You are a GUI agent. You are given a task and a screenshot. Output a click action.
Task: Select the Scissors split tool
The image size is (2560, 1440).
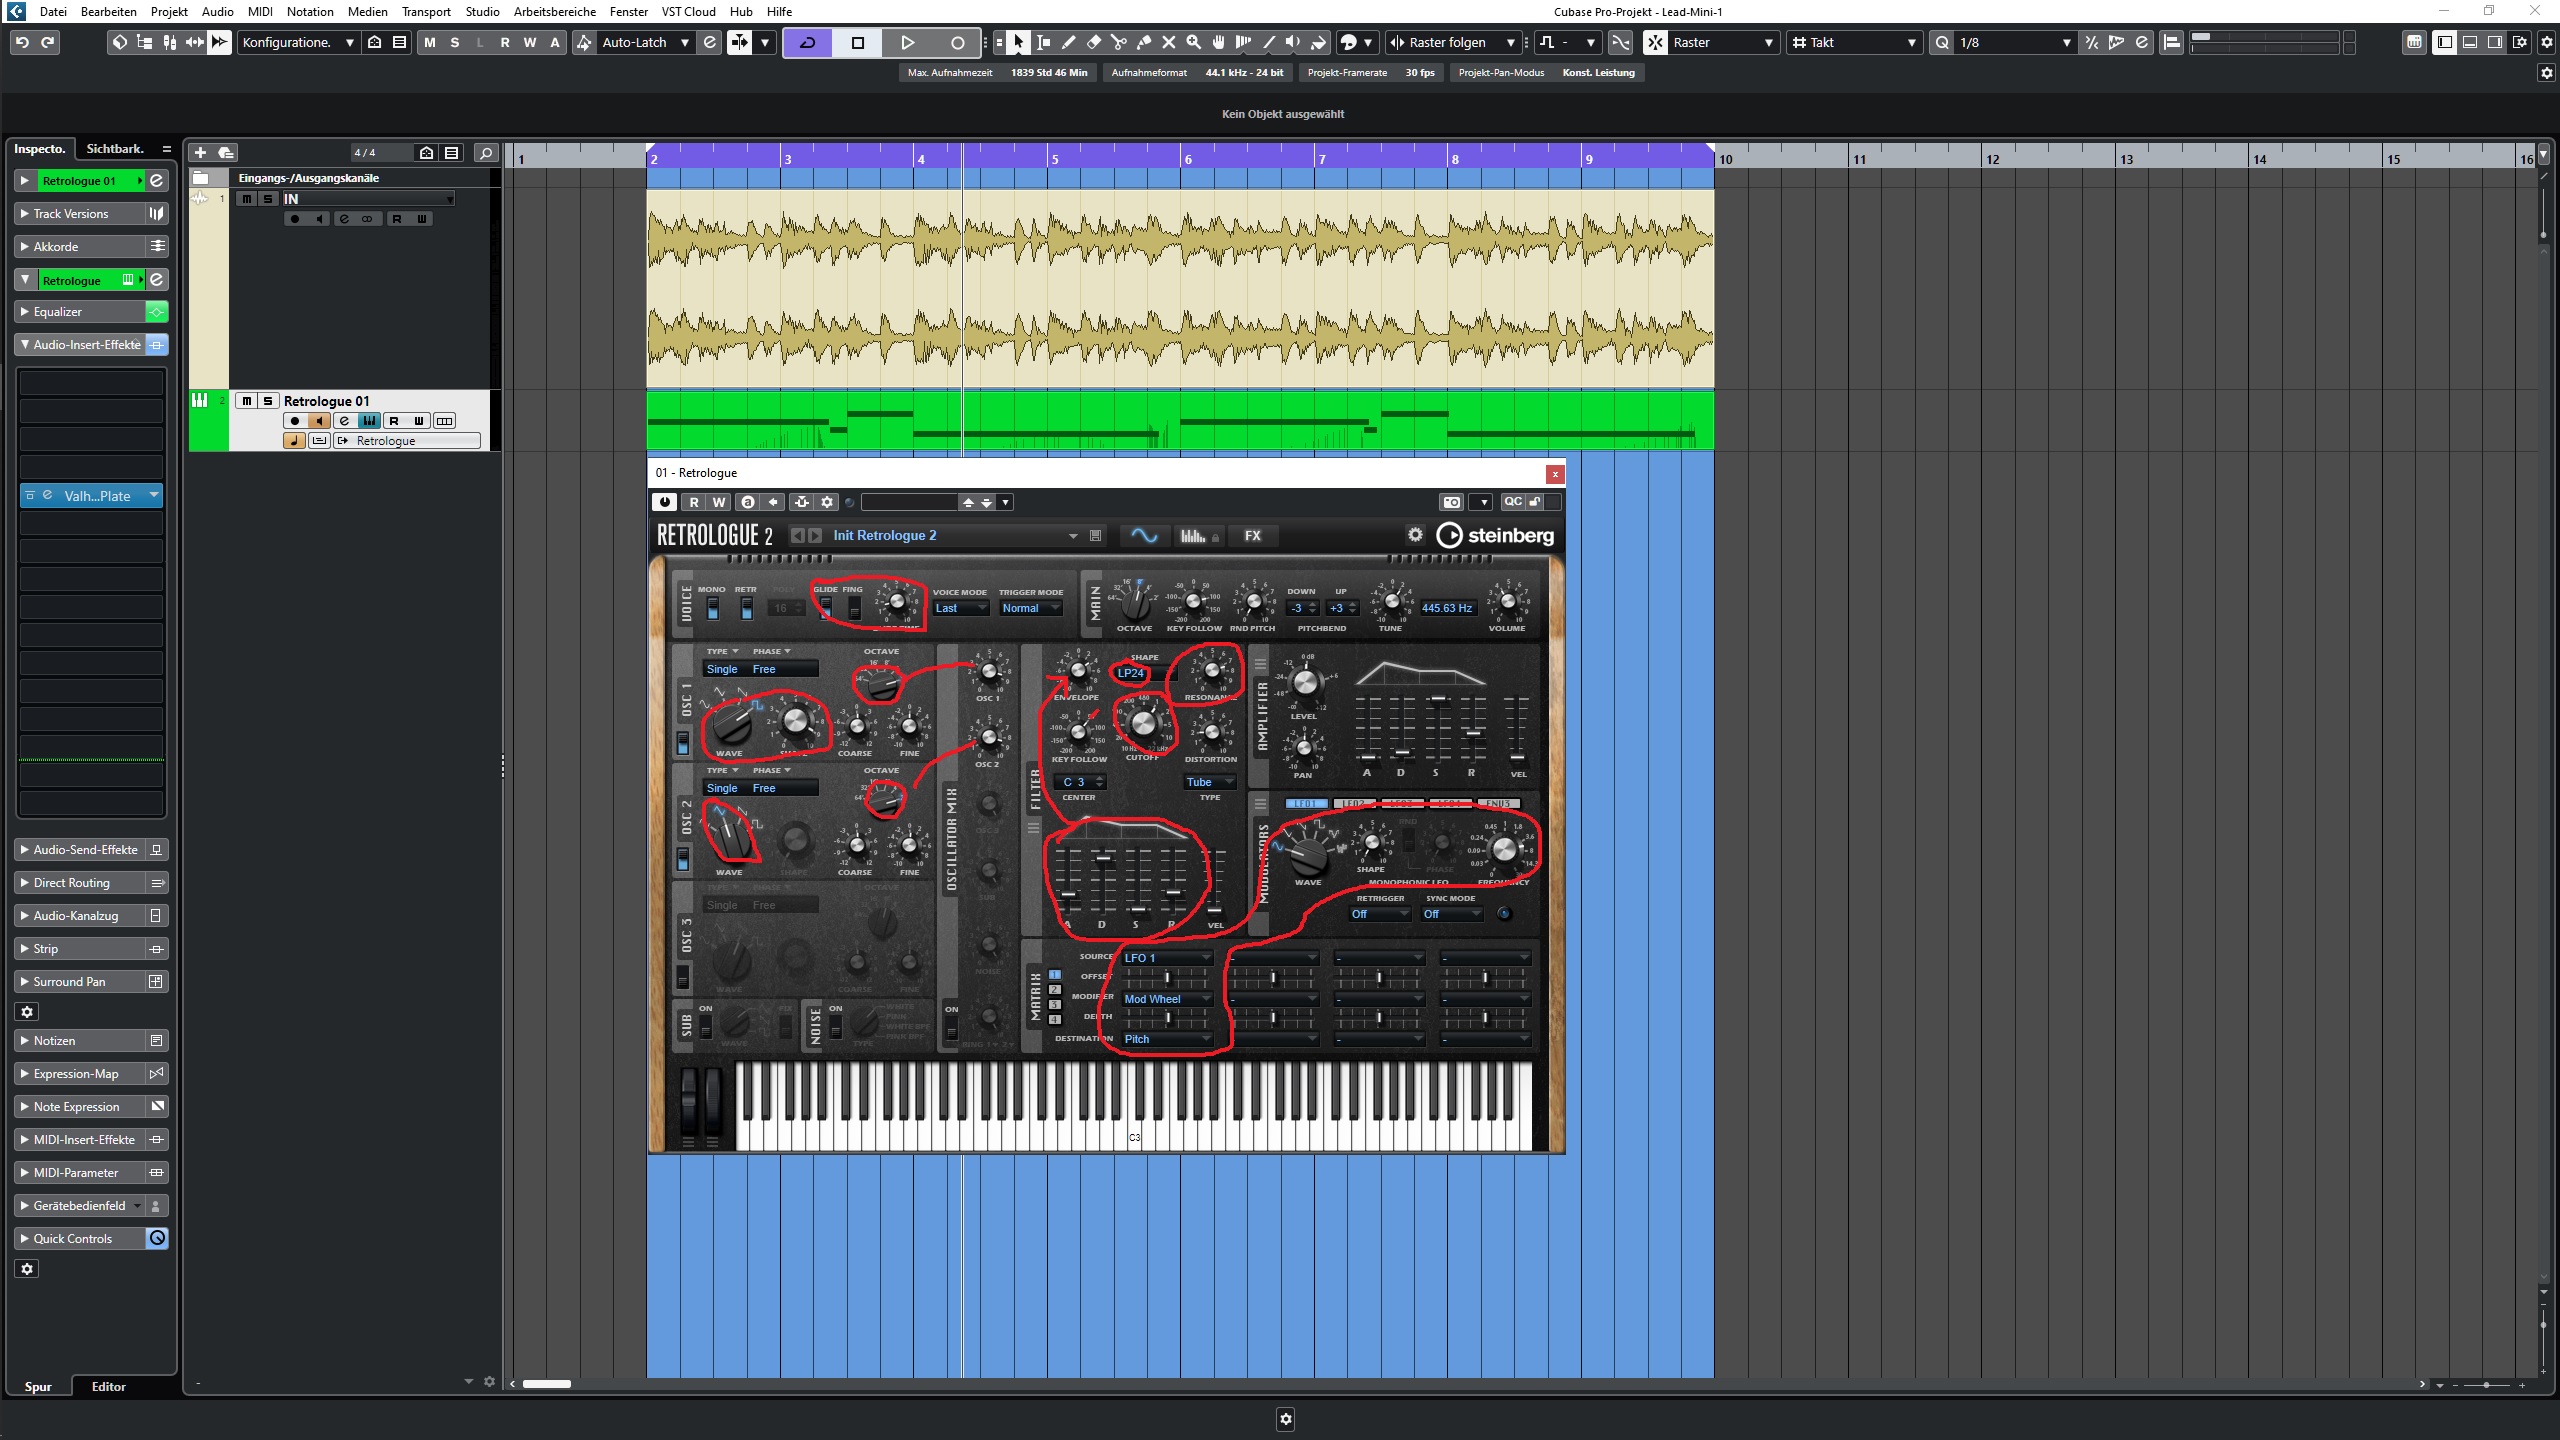tap(1118, 42)
